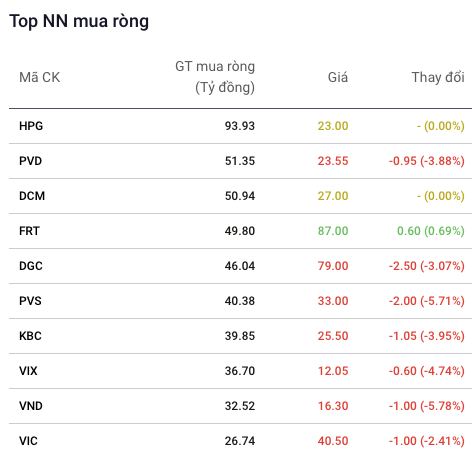472x458 pixels.
Task: Select FRT price 87.00
Action: [333, 231]
